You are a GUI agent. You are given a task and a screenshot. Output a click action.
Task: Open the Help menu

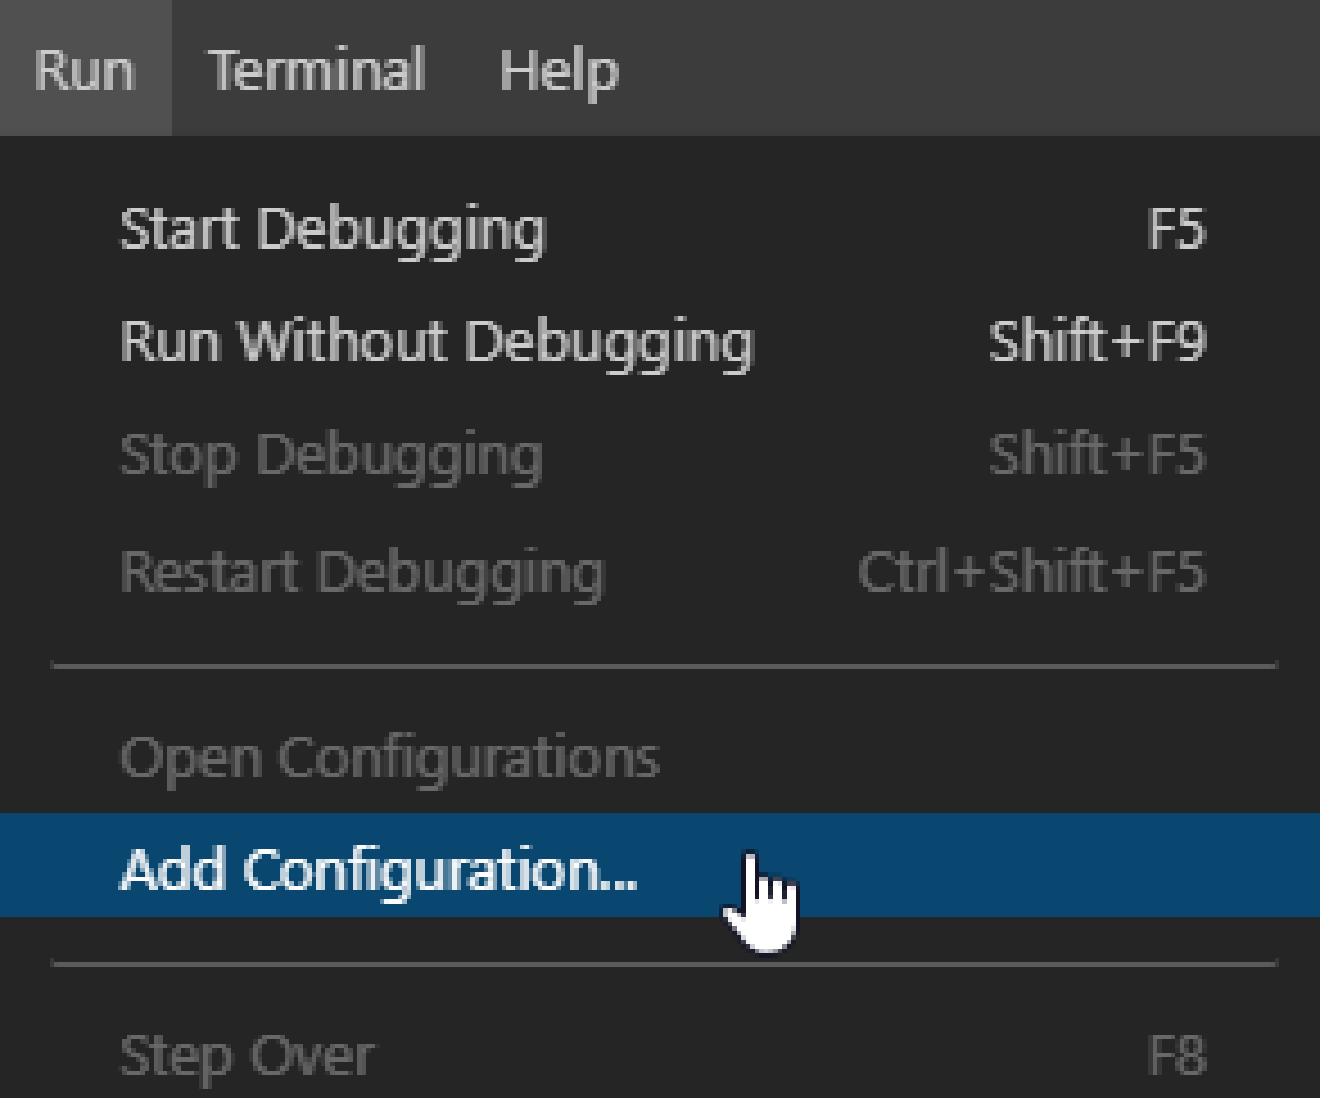[559, 68]
